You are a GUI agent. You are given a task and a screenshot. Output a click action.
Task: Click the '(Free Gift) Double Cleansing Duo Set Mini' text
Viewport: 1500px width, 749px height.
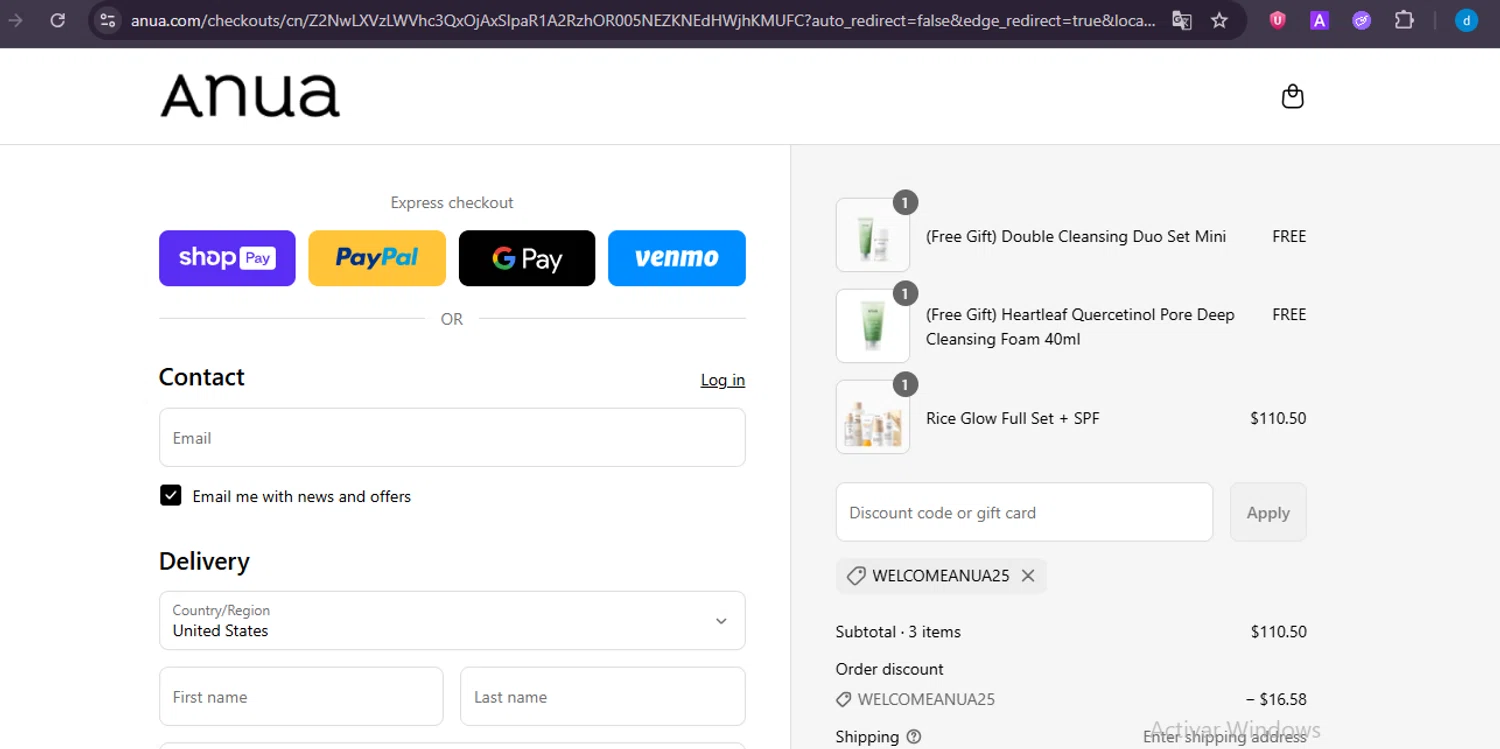pos(1076,236)
